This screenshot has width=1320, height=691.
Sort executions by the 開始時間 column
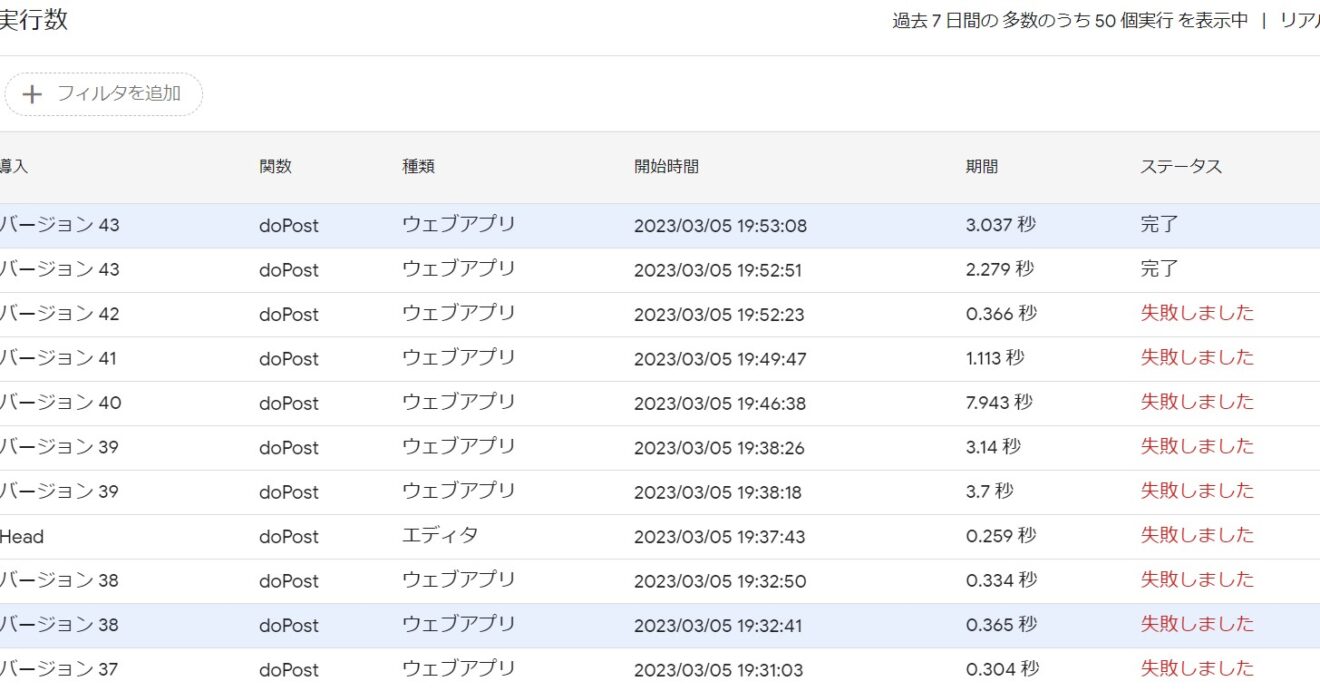click(x=665, y=166)
